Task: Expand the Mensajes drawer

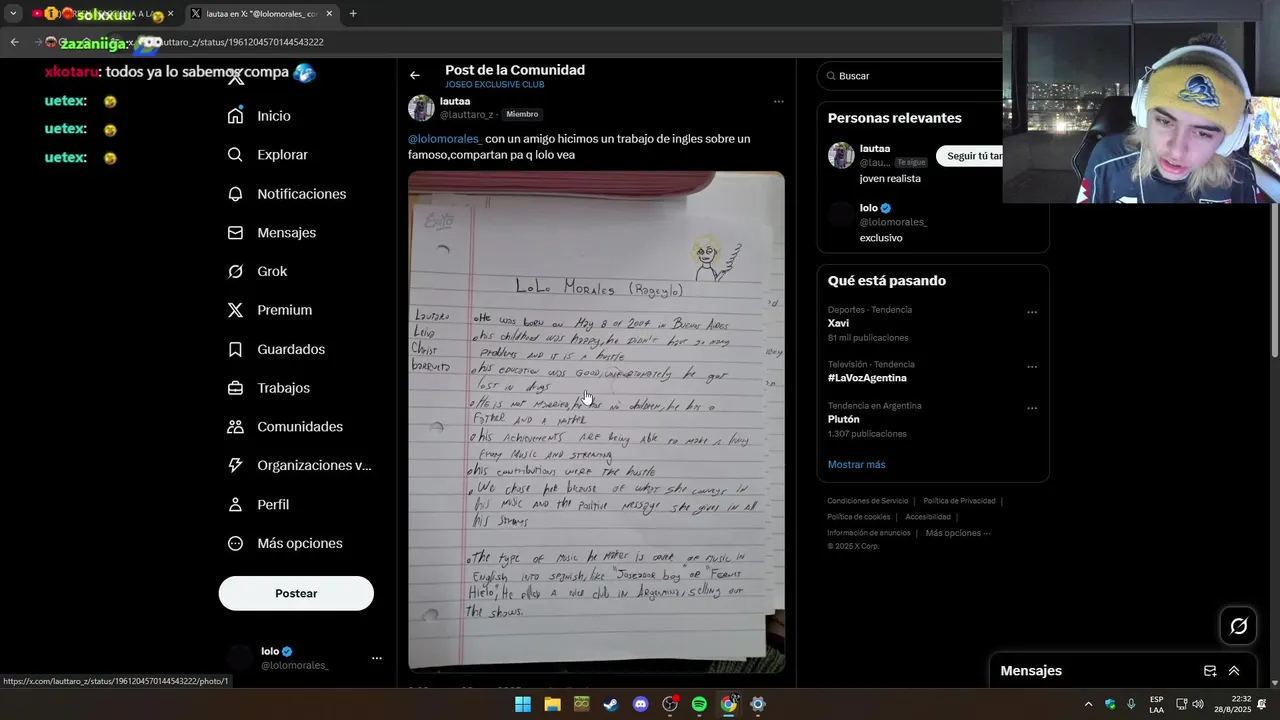Action: [x=1234, y=671]
